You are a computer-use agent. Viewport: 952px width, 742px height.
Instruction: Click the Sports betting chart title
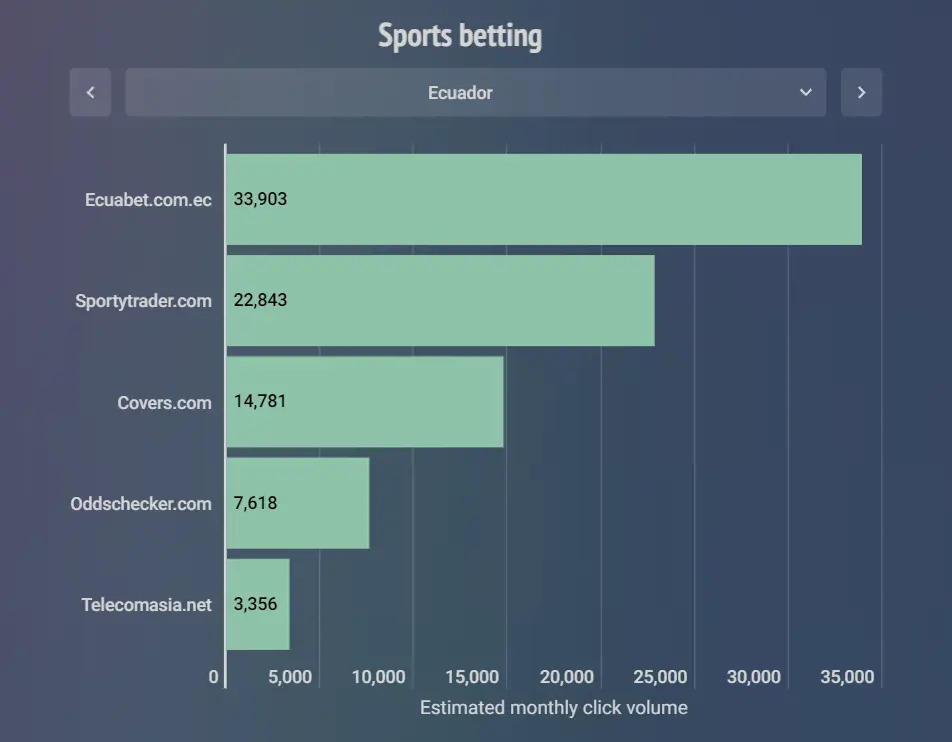[460, 35]
